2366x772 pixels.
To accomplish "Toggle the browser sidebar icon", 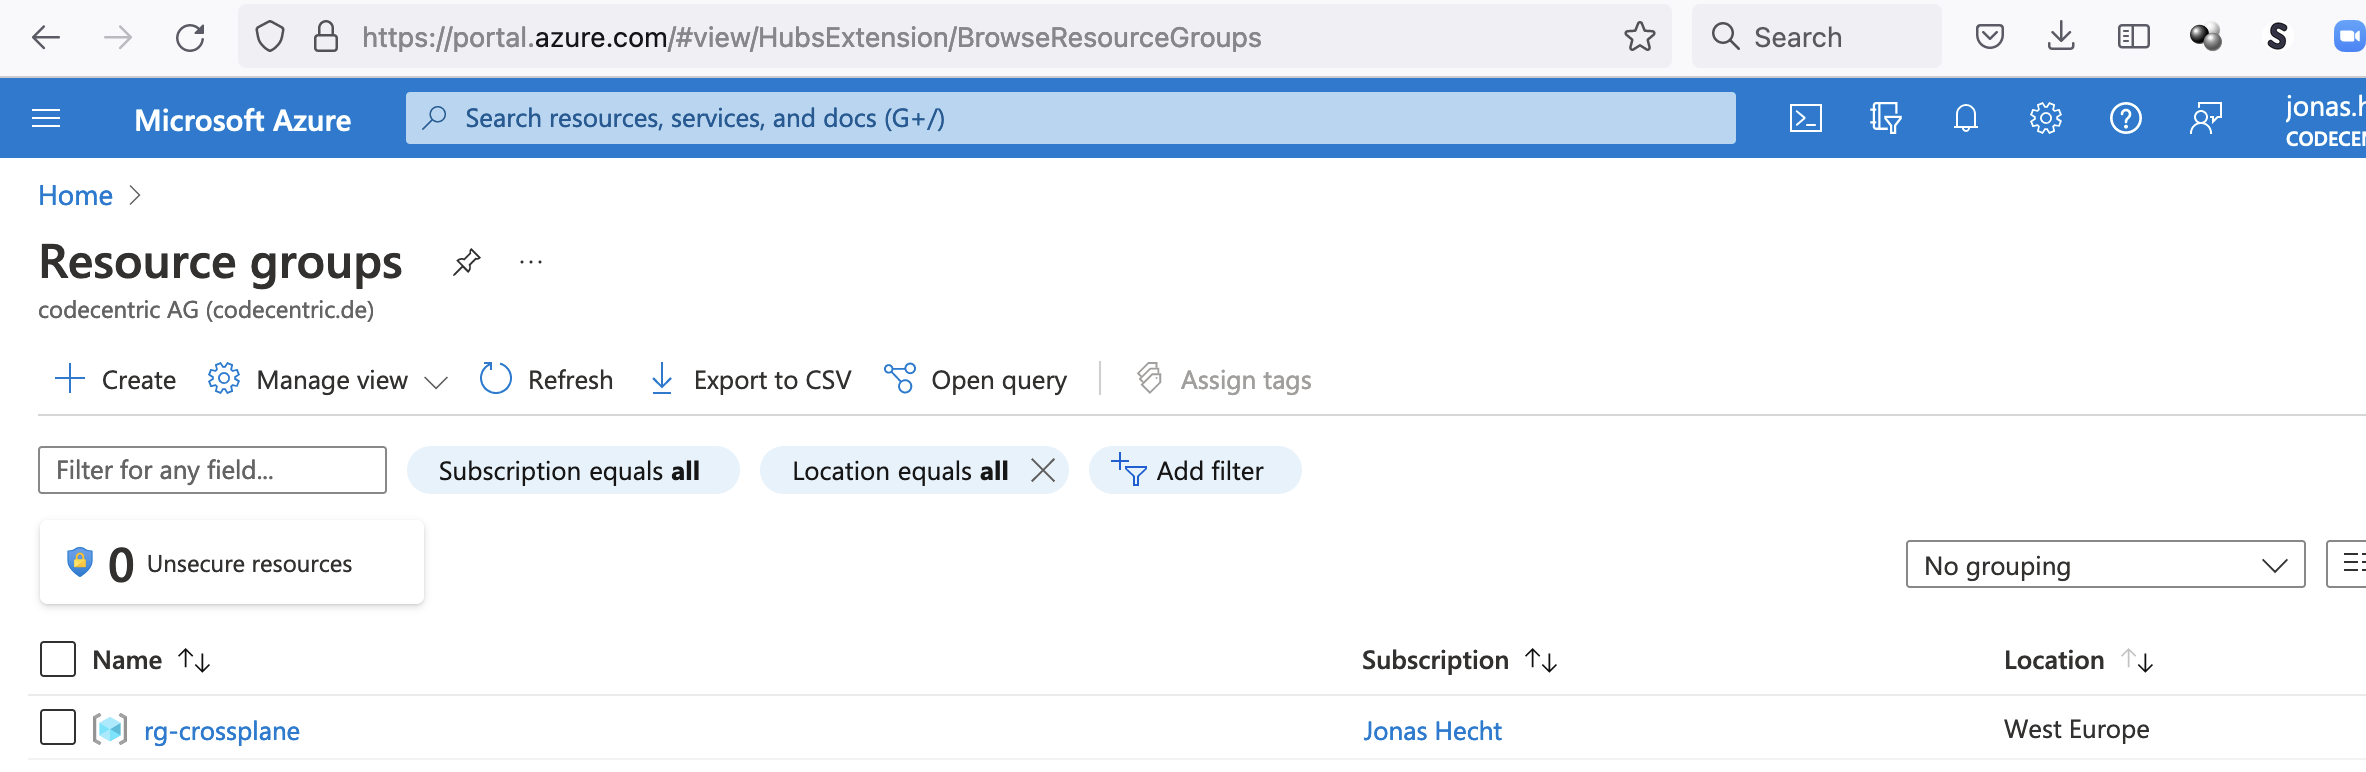I will pos(2134,37).
